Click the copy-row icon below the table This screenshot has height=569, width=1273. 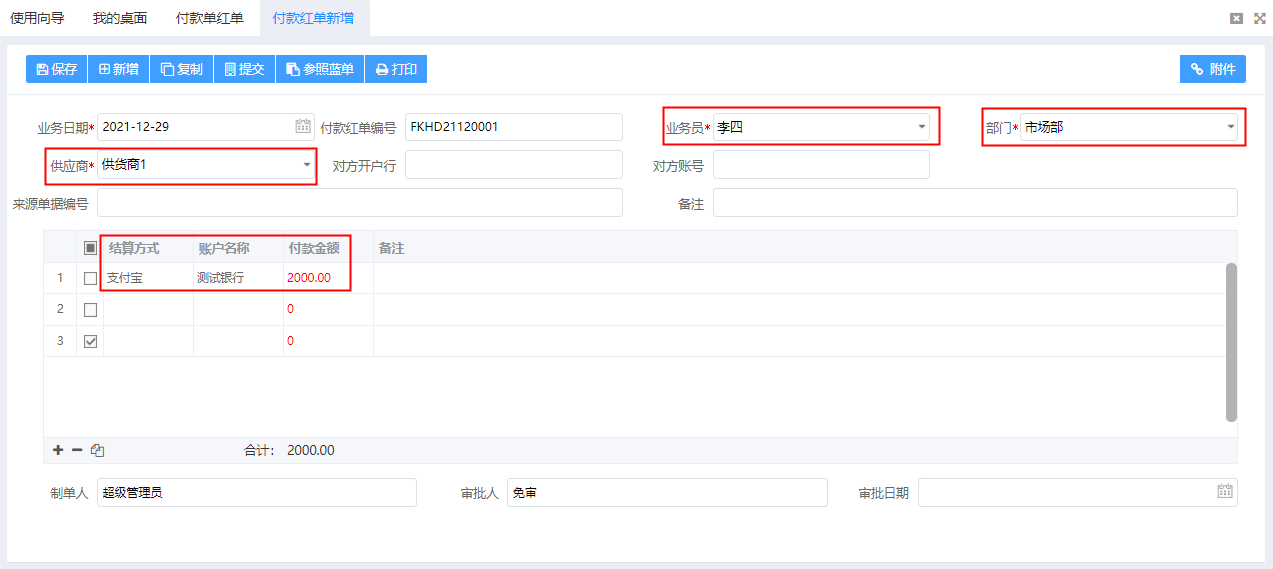97,450
